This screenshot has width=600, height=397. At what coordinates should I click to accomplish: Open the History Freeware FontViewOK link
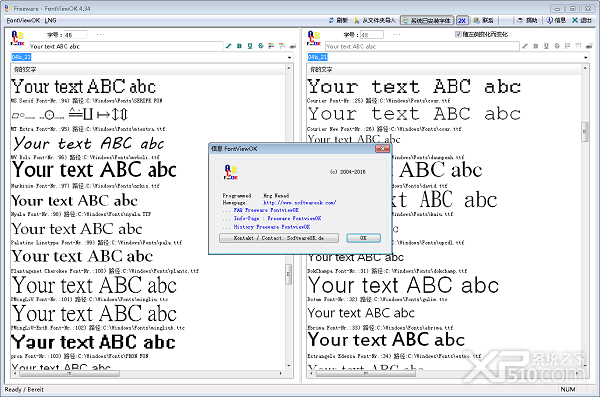272,227
